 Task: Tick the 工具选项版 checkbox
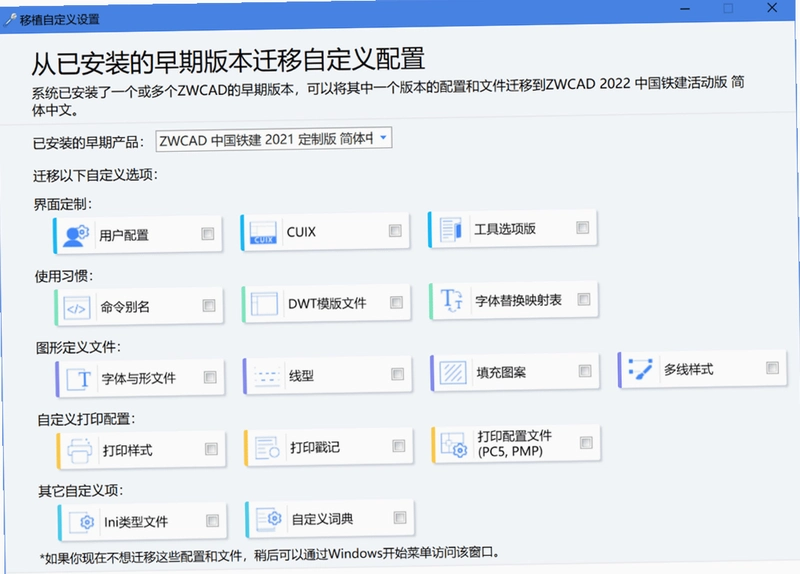coord(583,228)
